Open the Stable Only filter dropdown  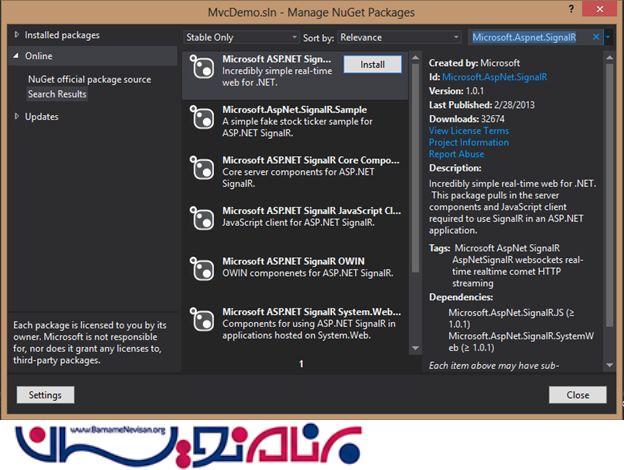click(241, 37)
